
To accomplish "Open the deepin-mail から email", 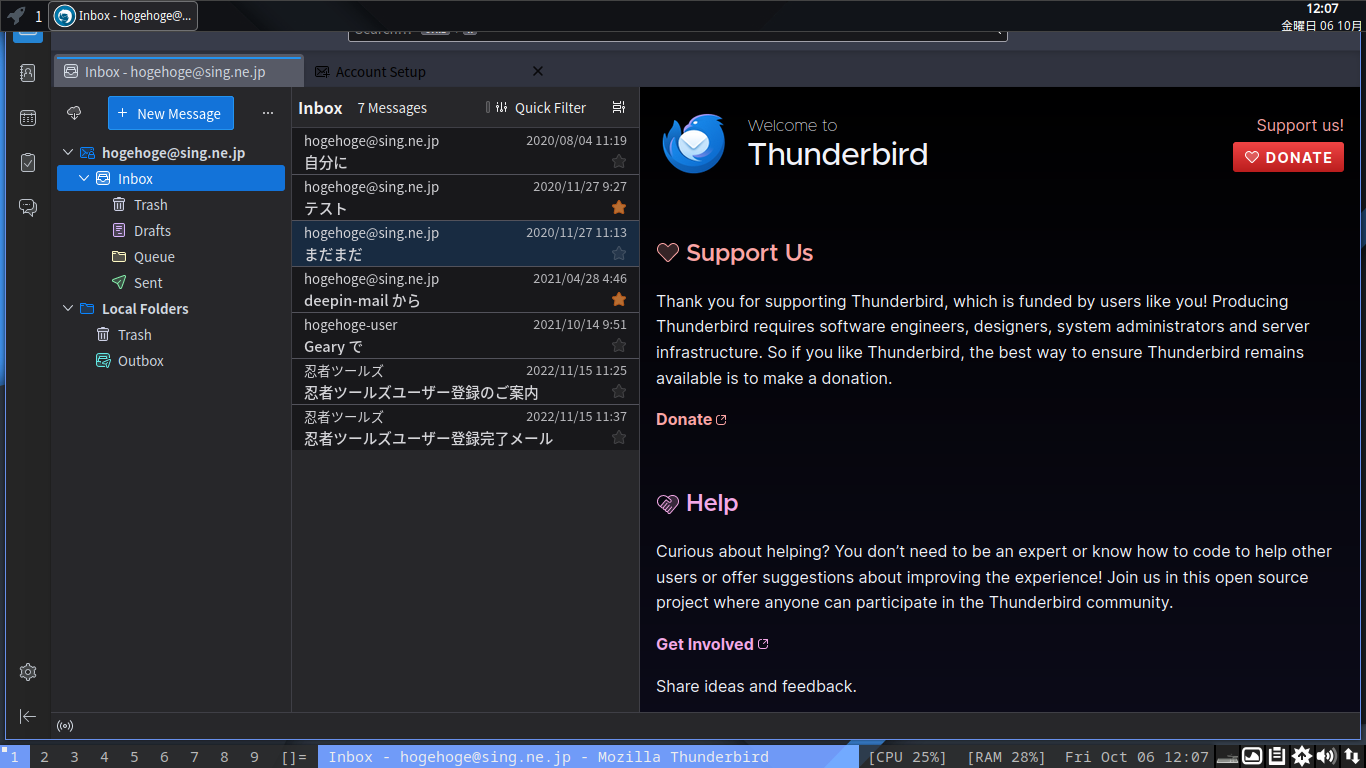I will click(x=465, y=289).
